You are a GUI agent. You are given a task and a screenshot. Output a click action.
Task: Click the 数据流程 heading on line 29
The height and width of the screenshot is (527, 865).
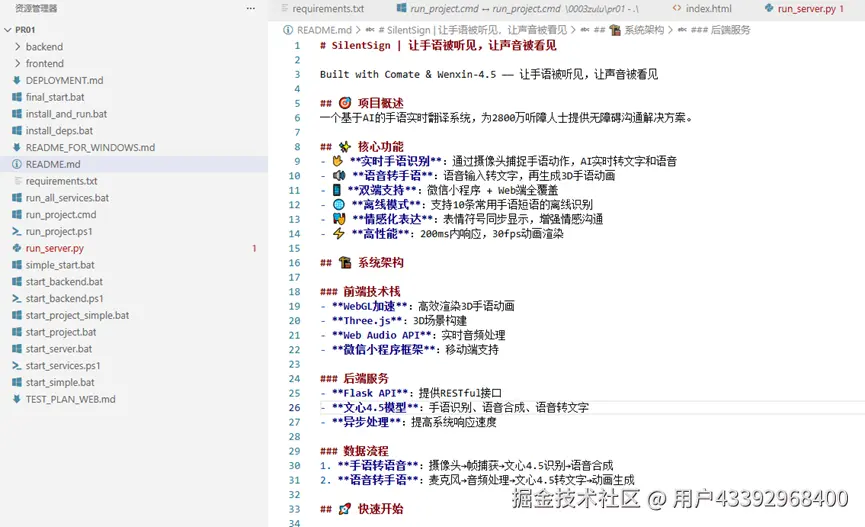[x=366, y=451]
